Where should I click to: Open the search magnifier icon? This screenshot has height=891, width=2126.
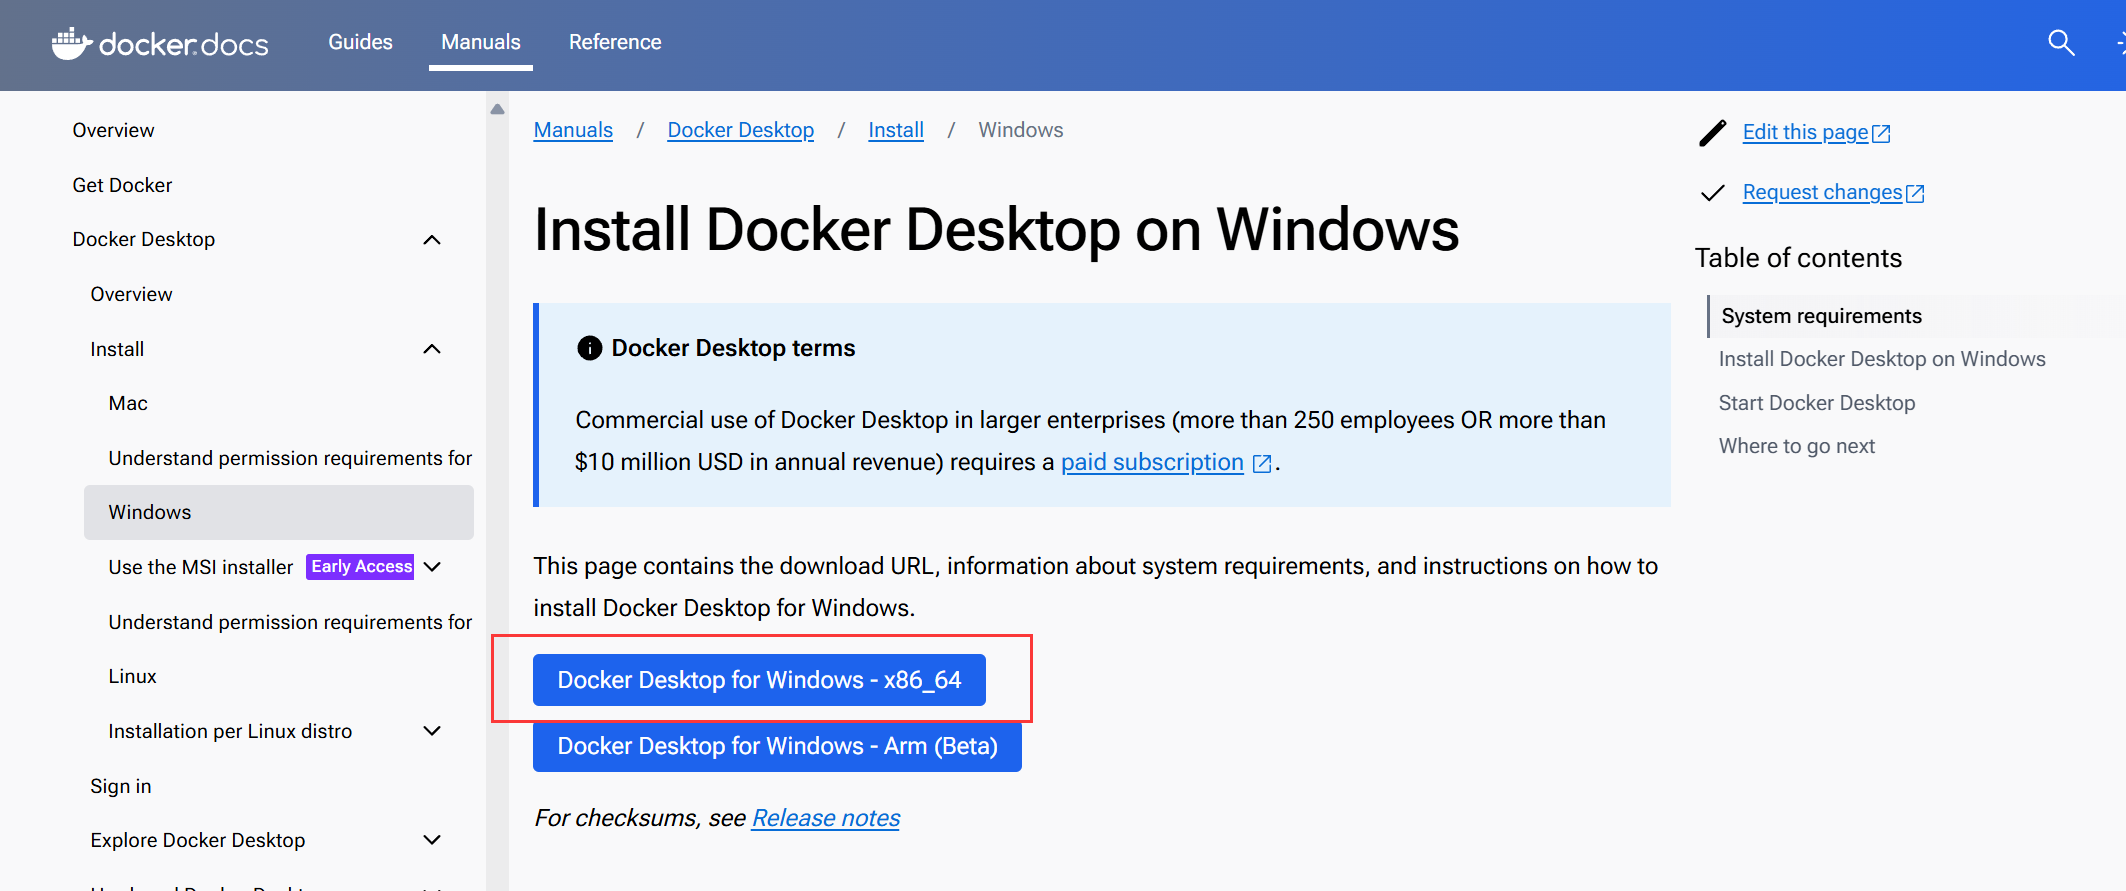tap(2061, 42)
